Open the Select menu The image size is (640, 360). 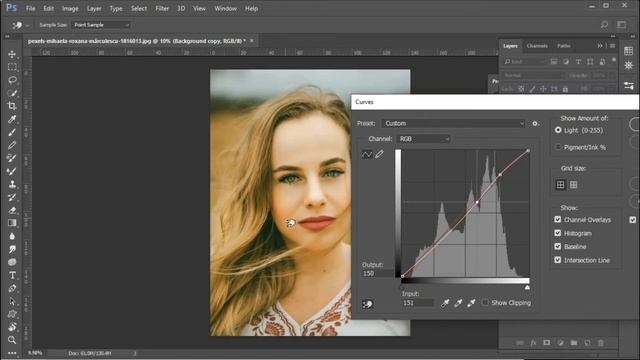139,8
